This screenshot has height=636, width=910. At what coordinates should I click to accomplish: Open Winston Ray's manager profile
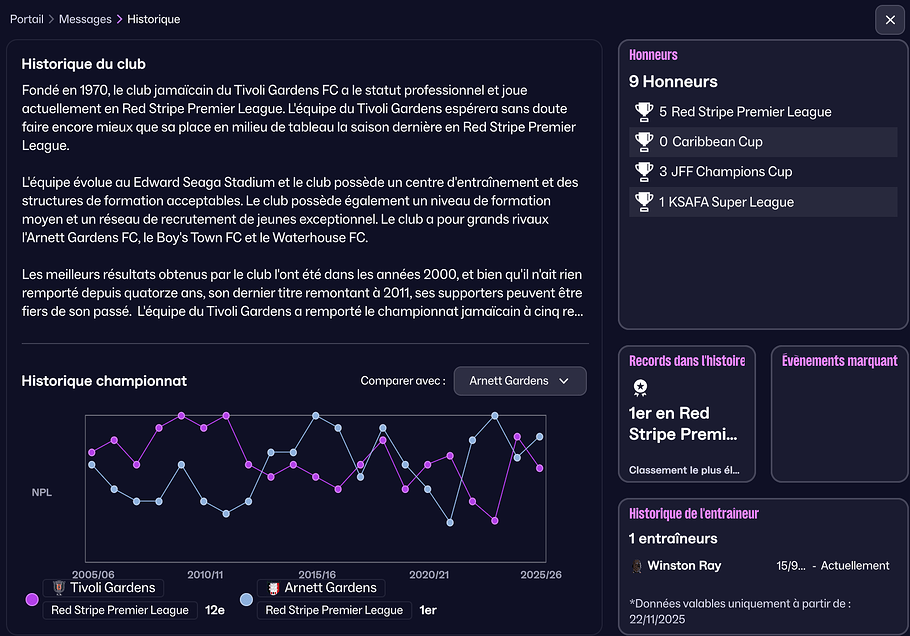[x=684, y=566]
